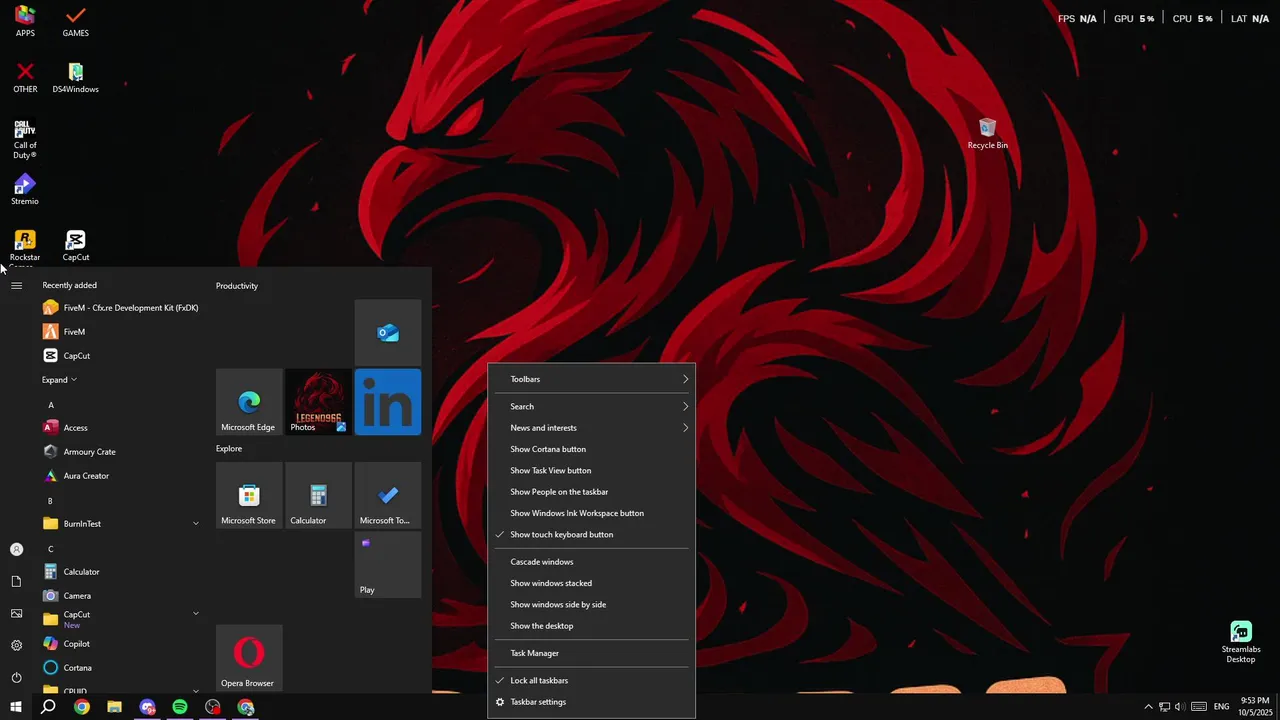Open Taskbar settings
The width and height of the screenshot is (1280, 720).
click(591, 702)
